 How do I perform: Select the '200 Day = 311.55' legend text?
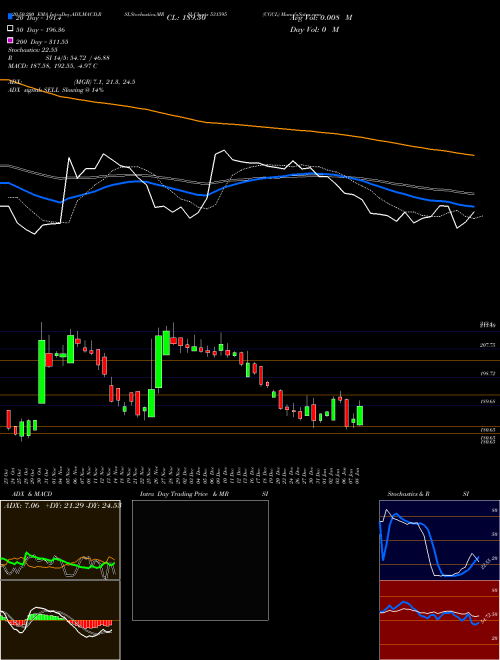(42, 42)
